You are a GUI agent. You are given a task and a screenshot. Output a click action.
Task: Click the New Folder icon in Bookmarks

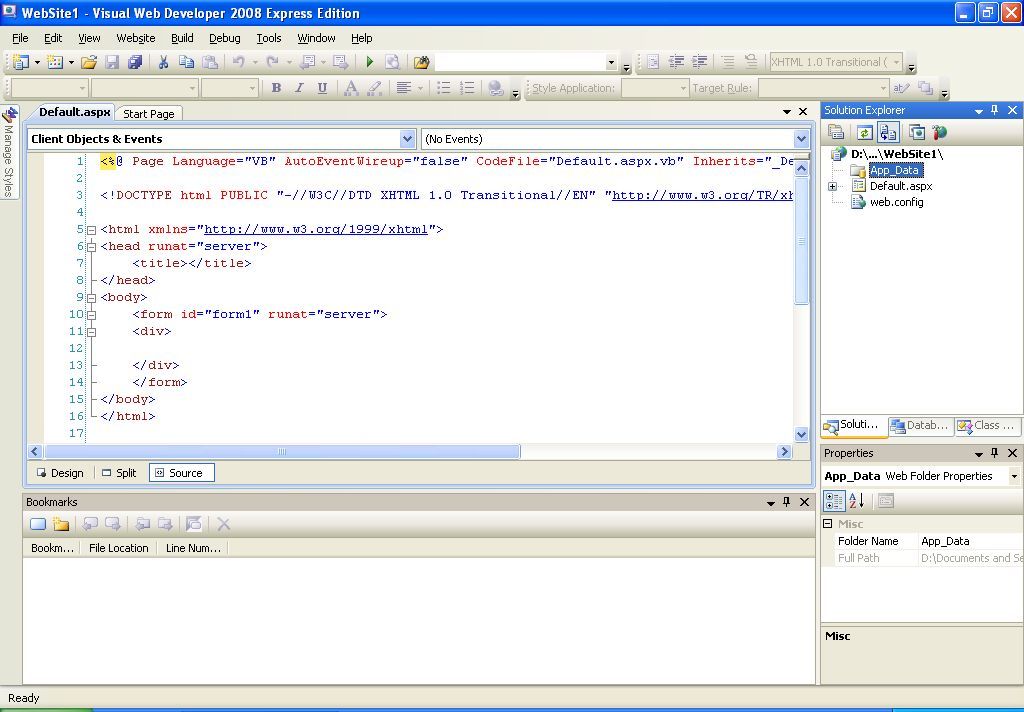(61, 524)
